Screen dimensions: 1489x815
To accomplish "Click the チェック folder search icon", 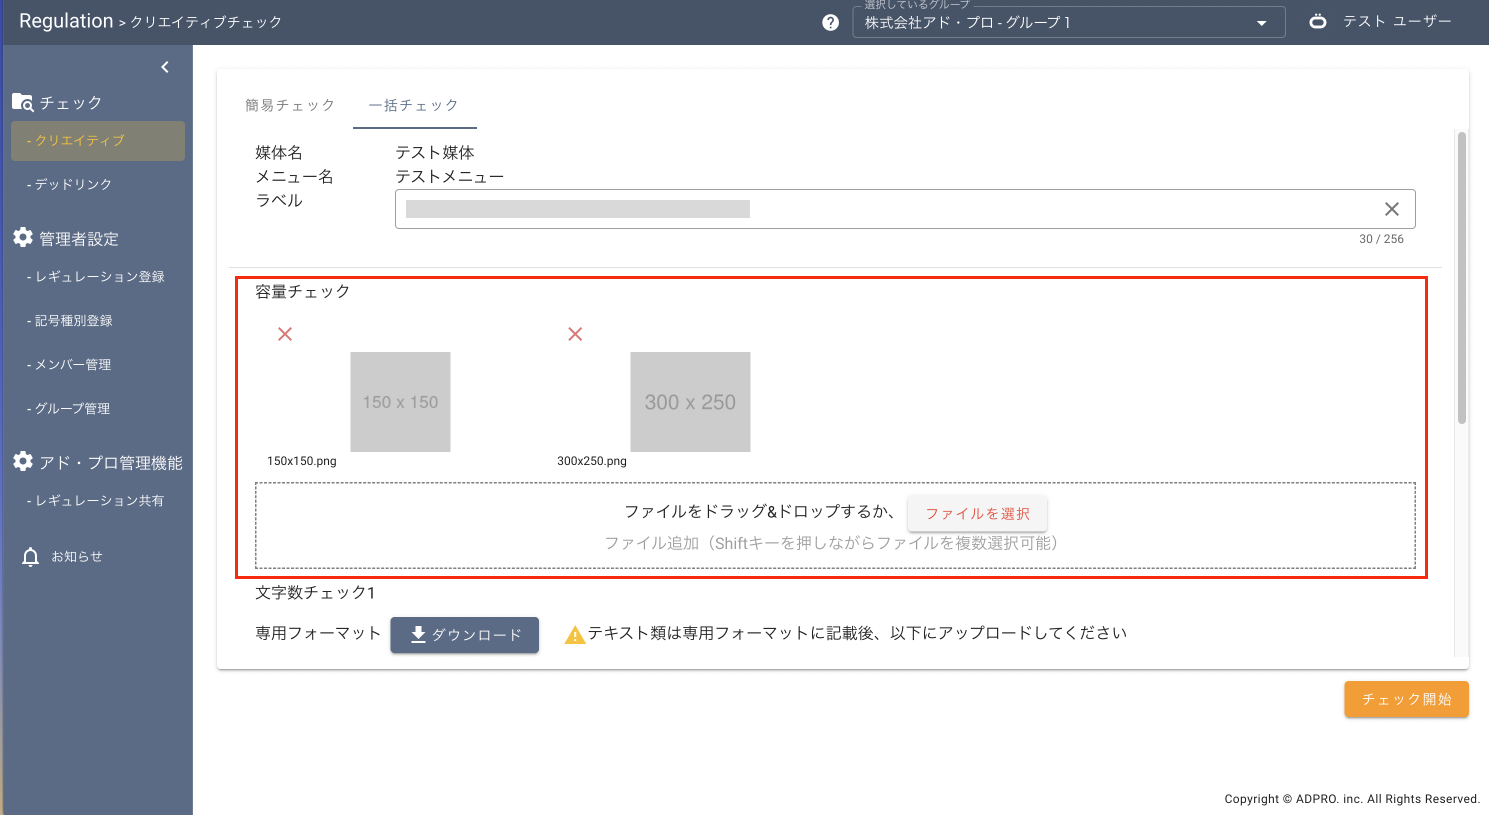I will (x=23, y=102).
